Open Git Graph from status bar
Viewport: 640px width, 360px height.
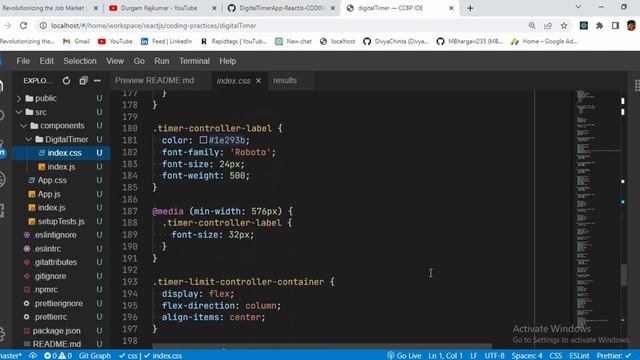click(x=95, y=356)
